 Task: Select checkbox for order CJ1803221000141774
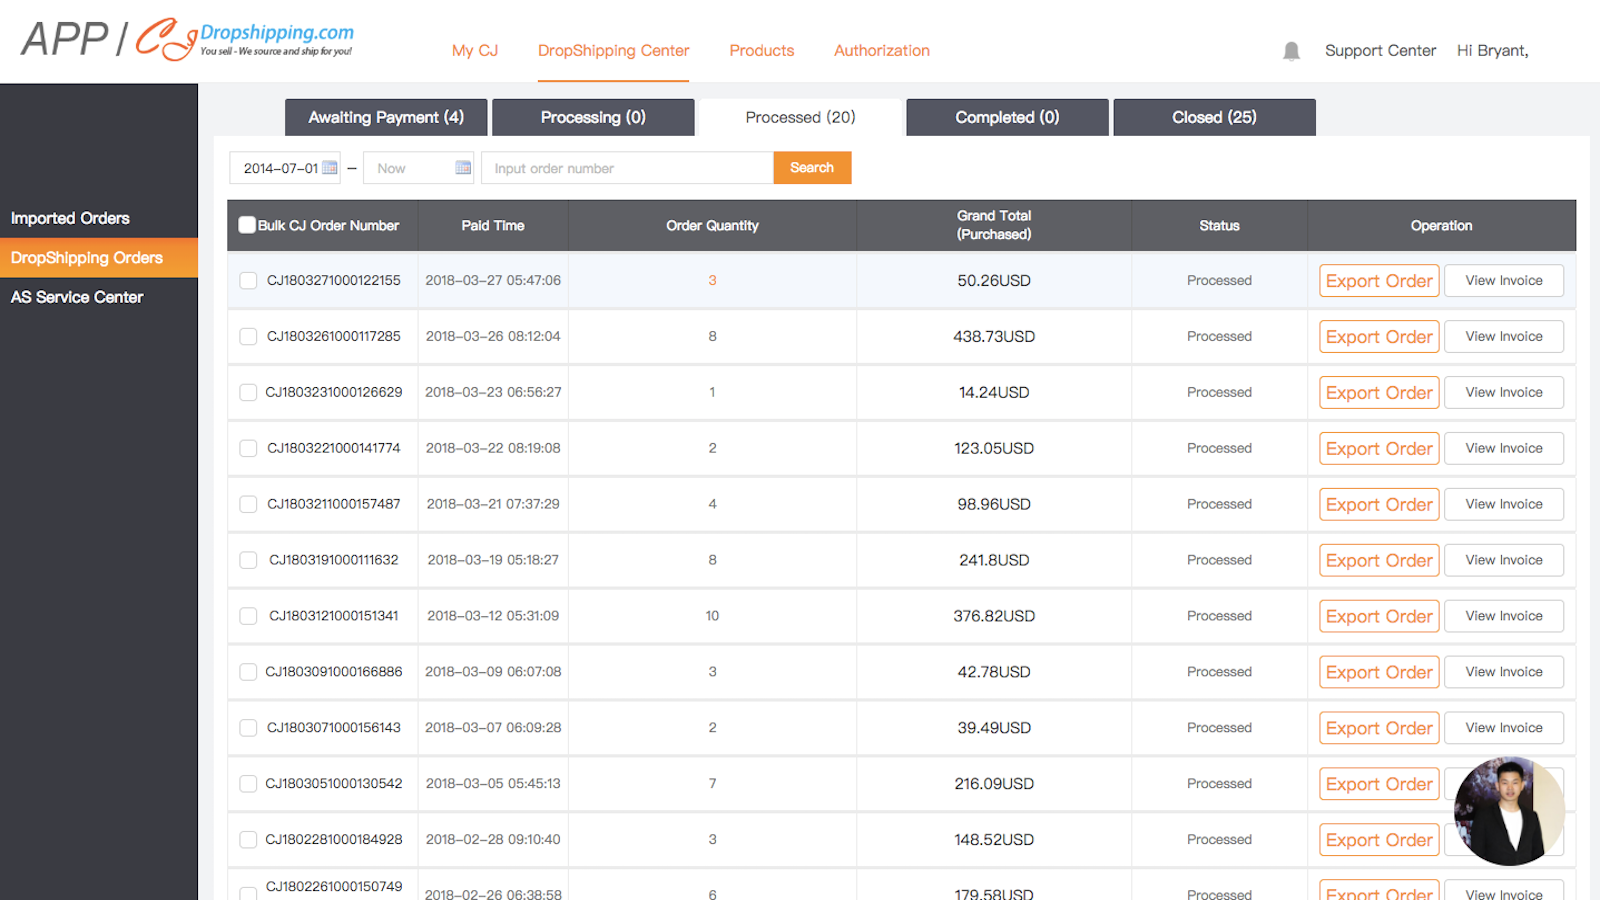coord(248,449)
